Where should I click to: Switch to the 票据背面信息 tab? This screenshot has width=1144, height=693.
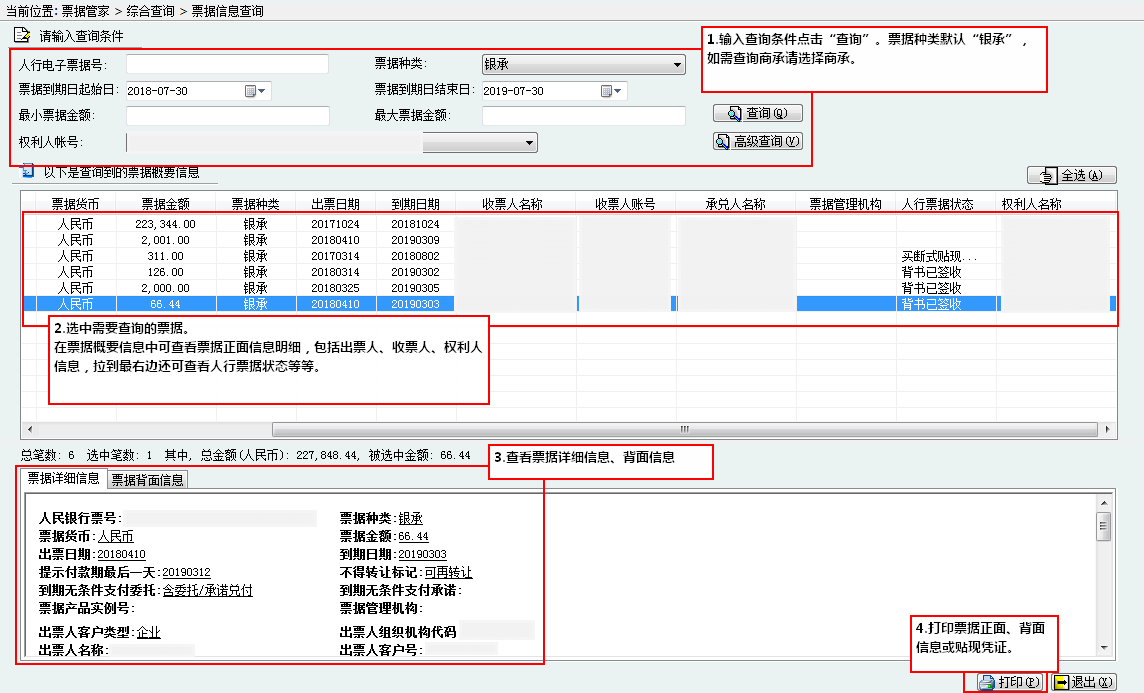coord(147,480)
